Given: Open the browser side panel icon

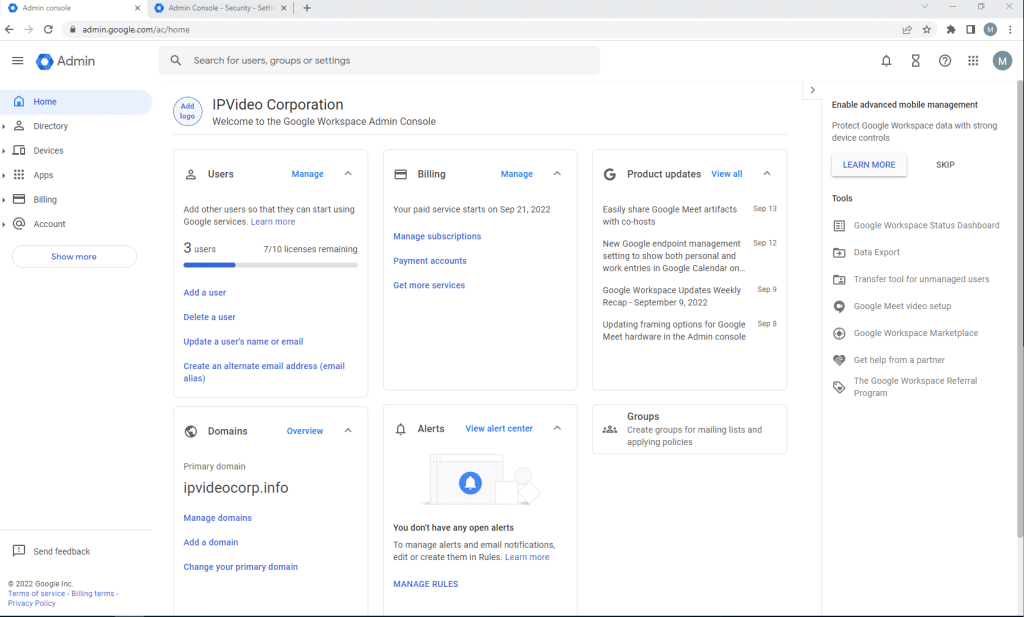Looking at the screenshot, I should pos(970,29).
